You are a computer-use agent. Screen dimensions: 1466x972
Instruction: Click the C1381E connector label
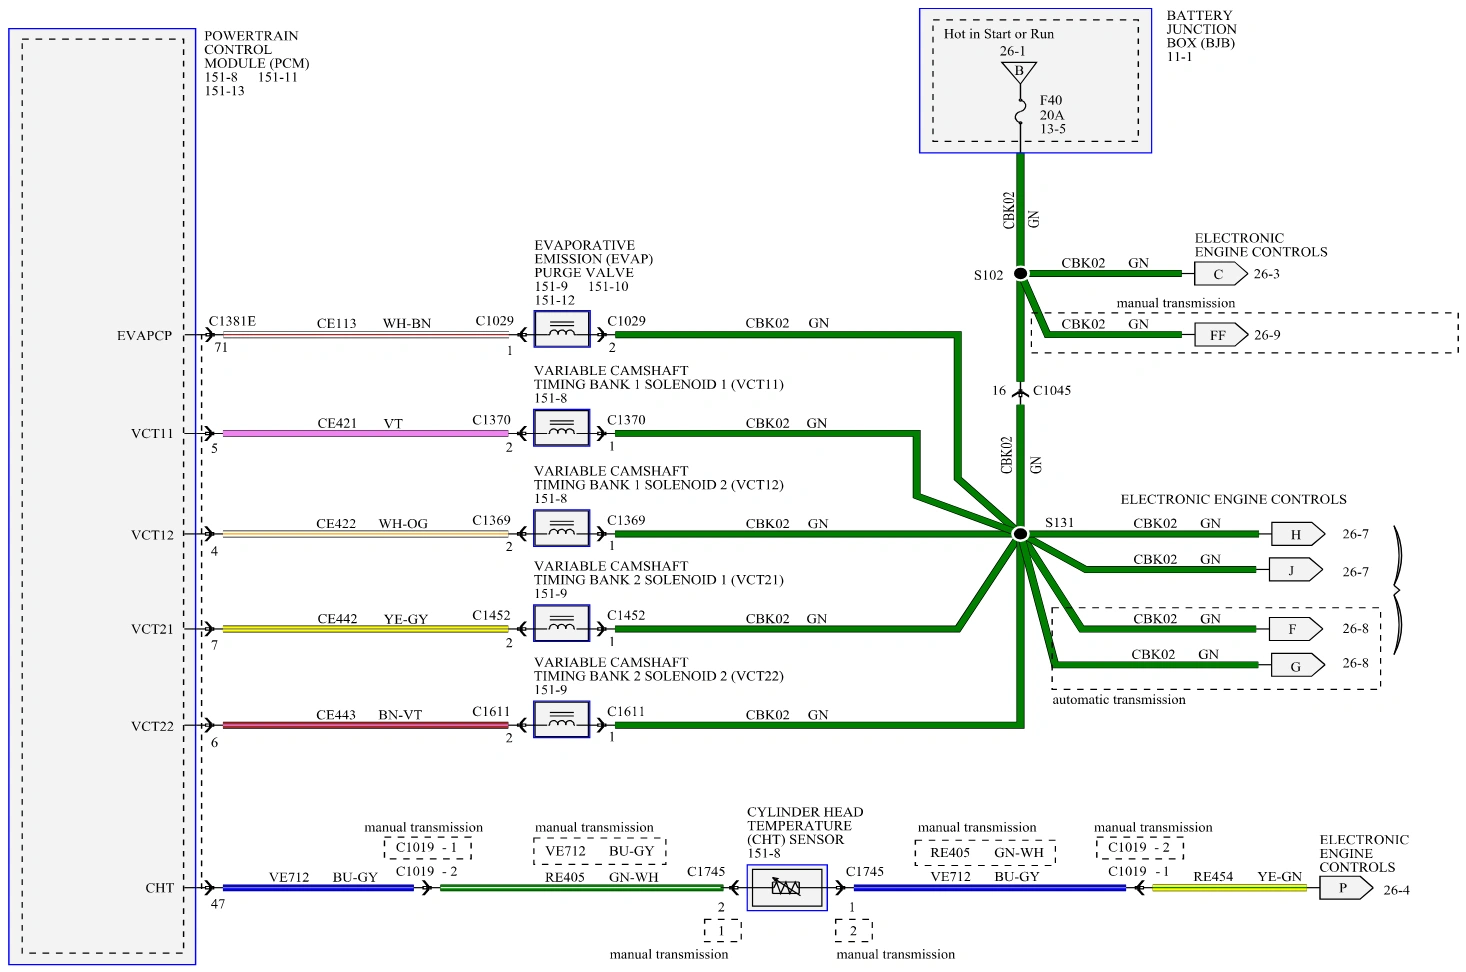click(x=232, y=321)
